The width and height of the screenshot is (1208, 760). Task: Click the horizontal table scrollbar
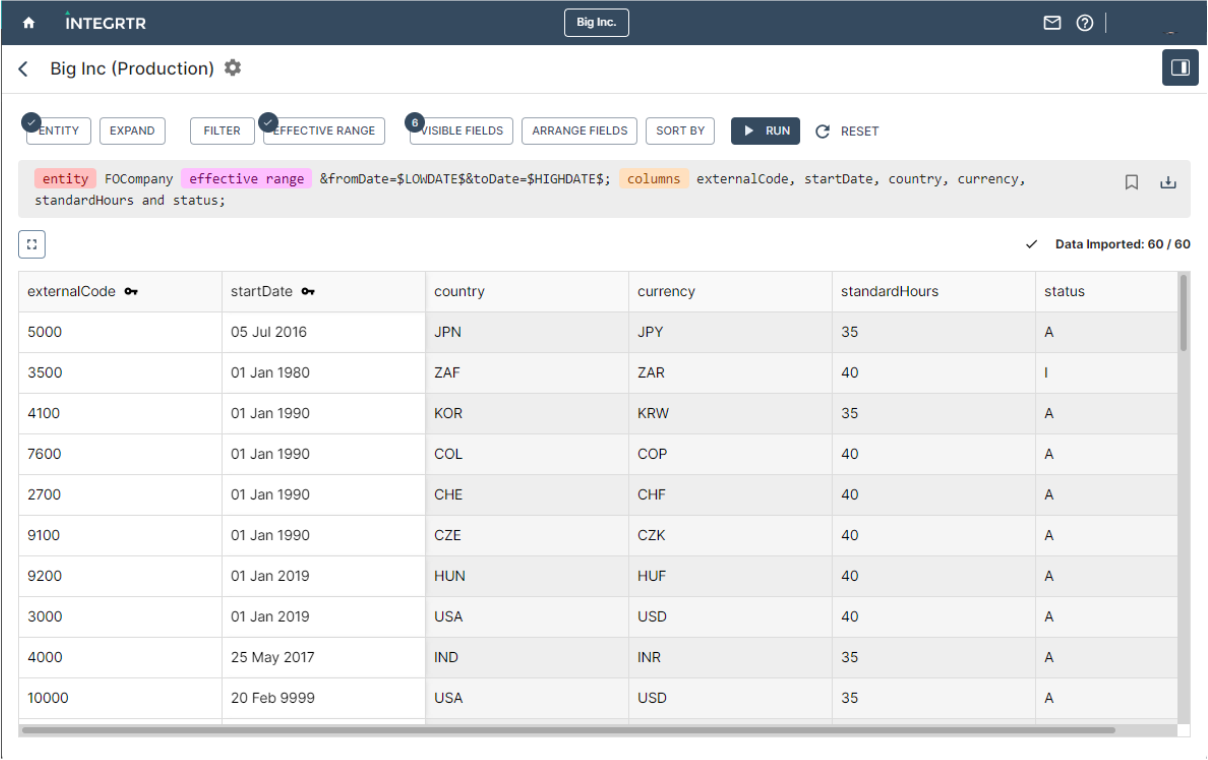pos(567,730)
